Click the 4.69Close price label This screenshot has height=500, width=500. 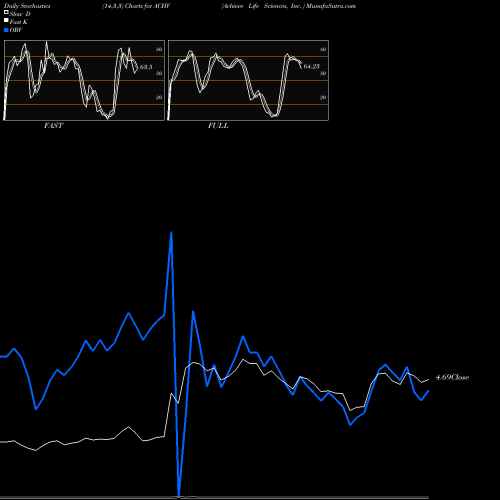click(452, 377)
